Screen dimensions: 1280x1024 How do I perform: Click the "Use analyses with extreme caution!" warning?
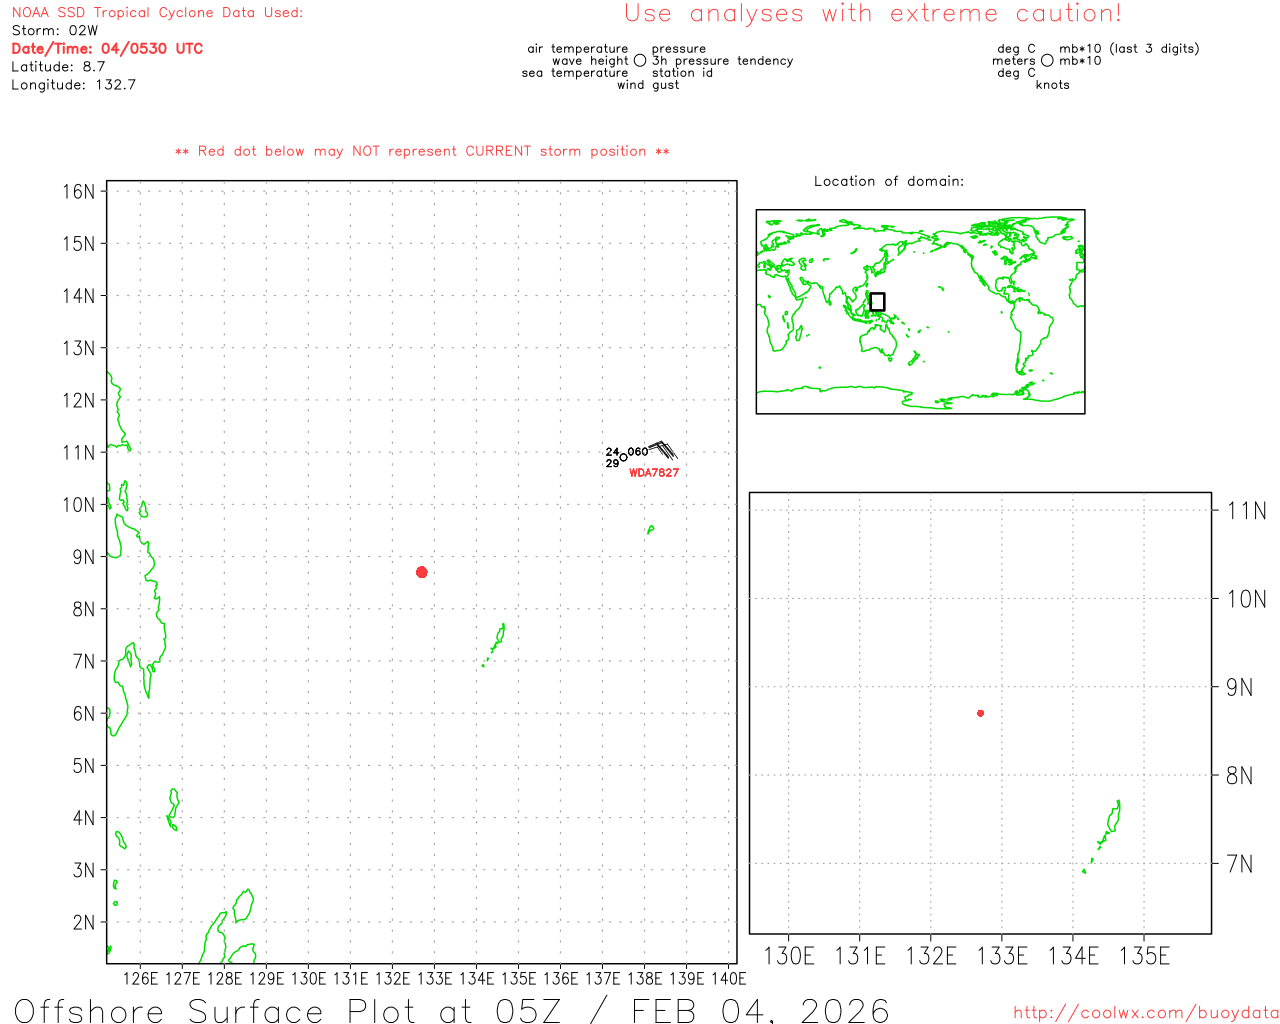click(872, 14)
